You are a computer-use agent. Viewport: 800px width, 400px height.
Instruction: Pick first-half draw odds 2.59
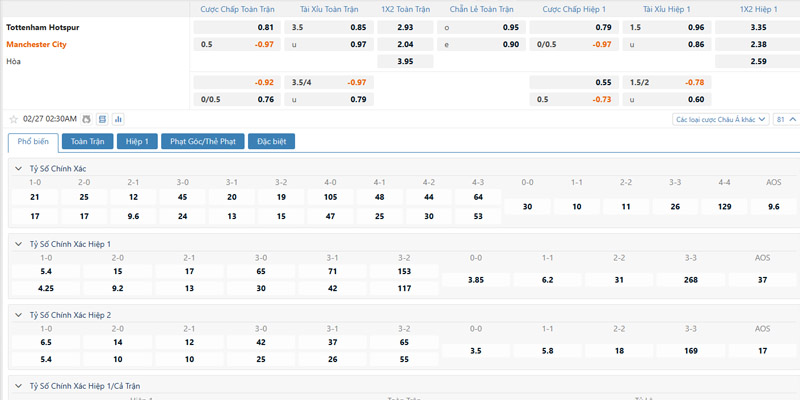tap(758, 61)
